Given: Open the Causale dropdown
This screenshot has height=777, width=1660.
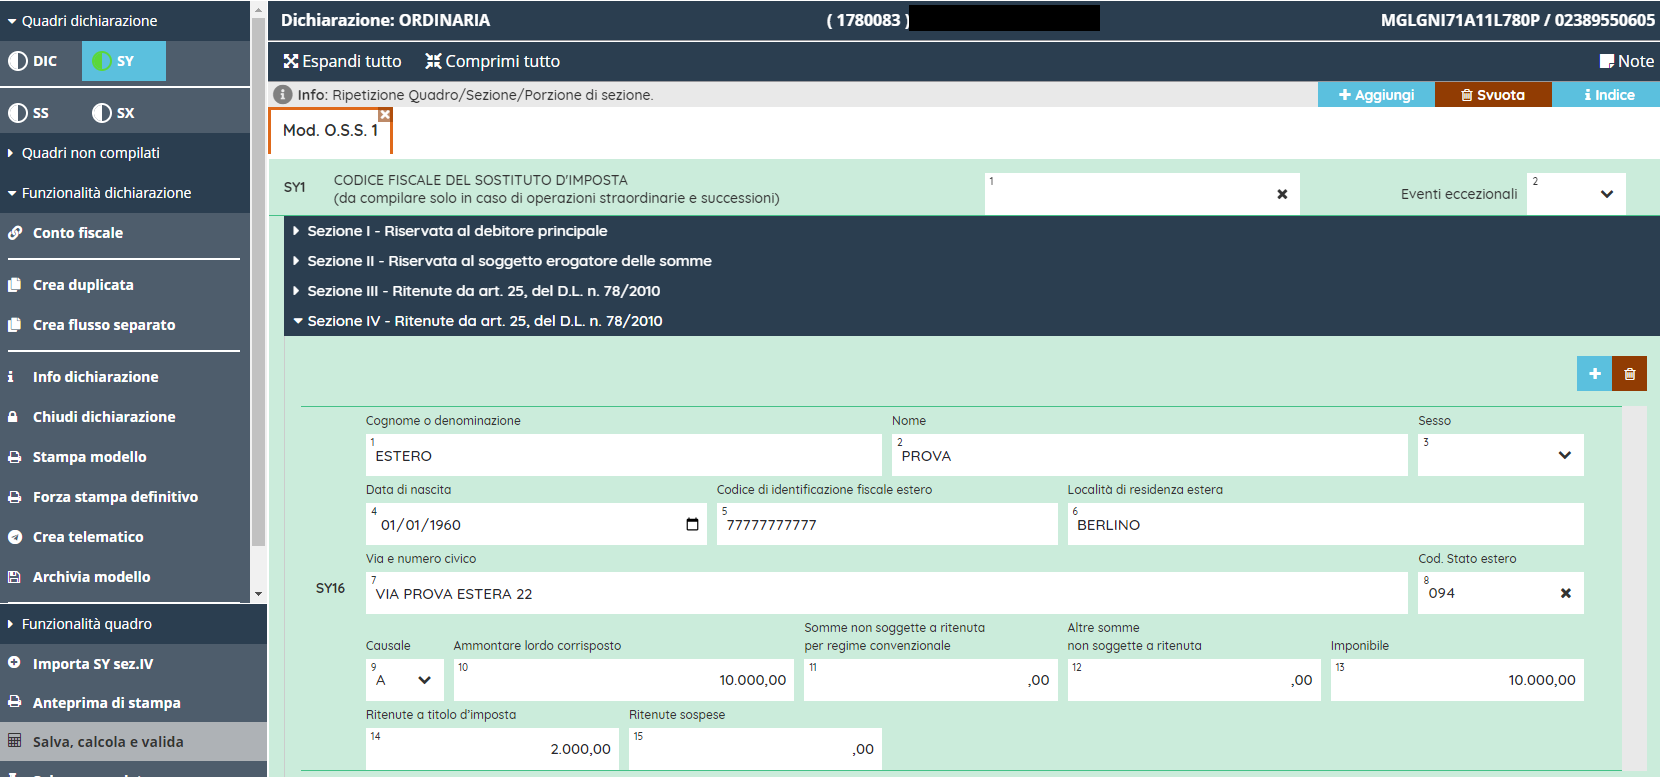Looking at the screenshot, I should 403,680.
